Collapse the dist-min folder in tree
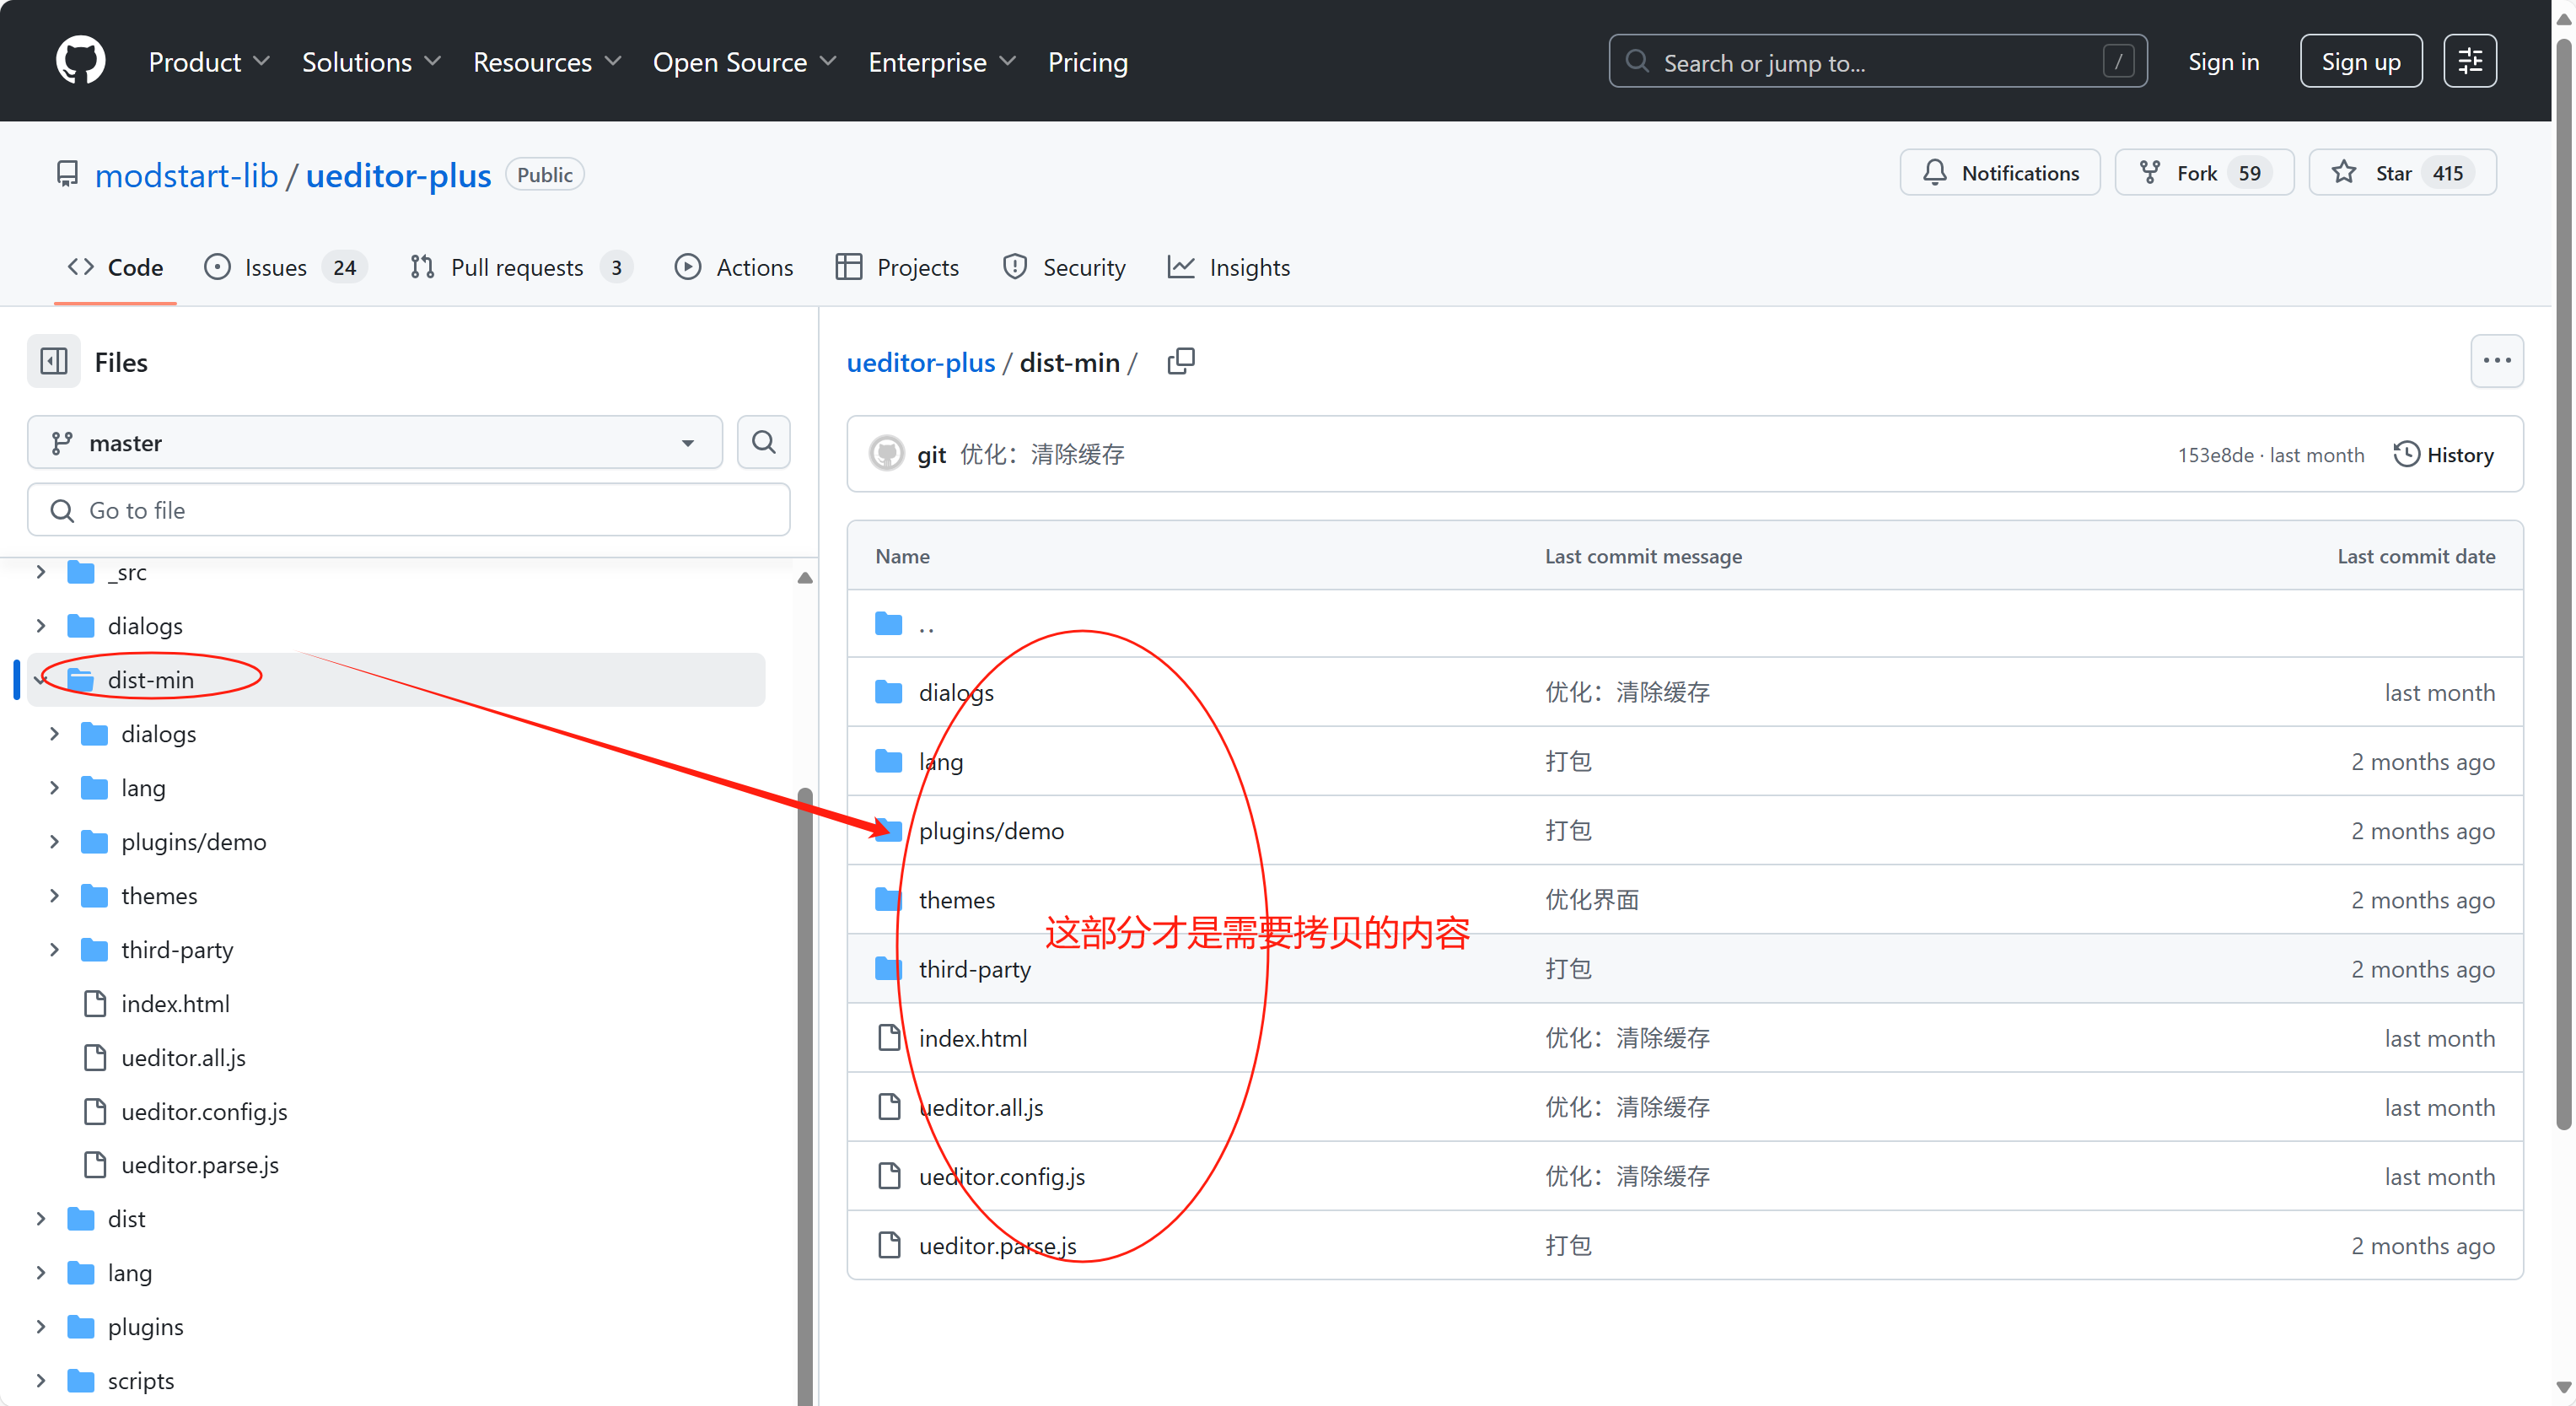2576x1406 pixels. (41, 680)
